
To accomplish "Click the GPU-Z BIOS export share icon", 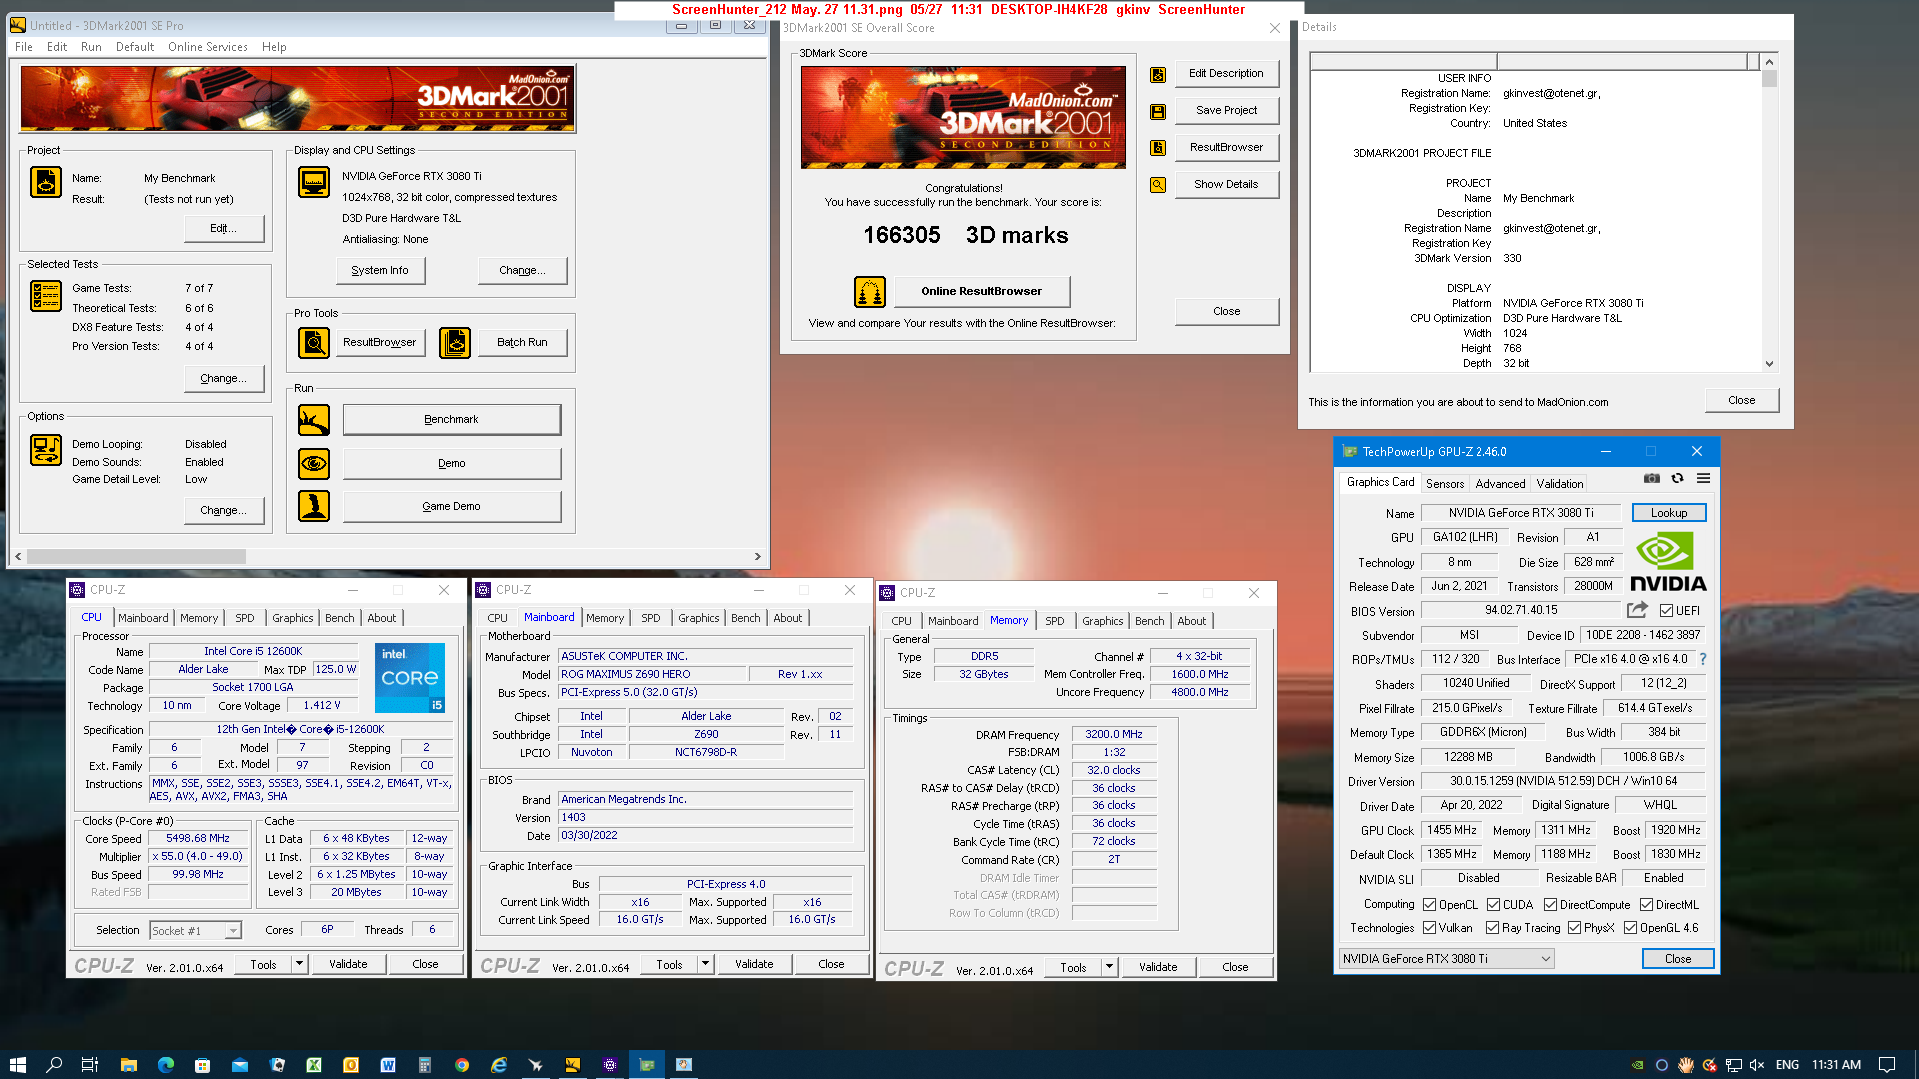I will click(1637, 610).
